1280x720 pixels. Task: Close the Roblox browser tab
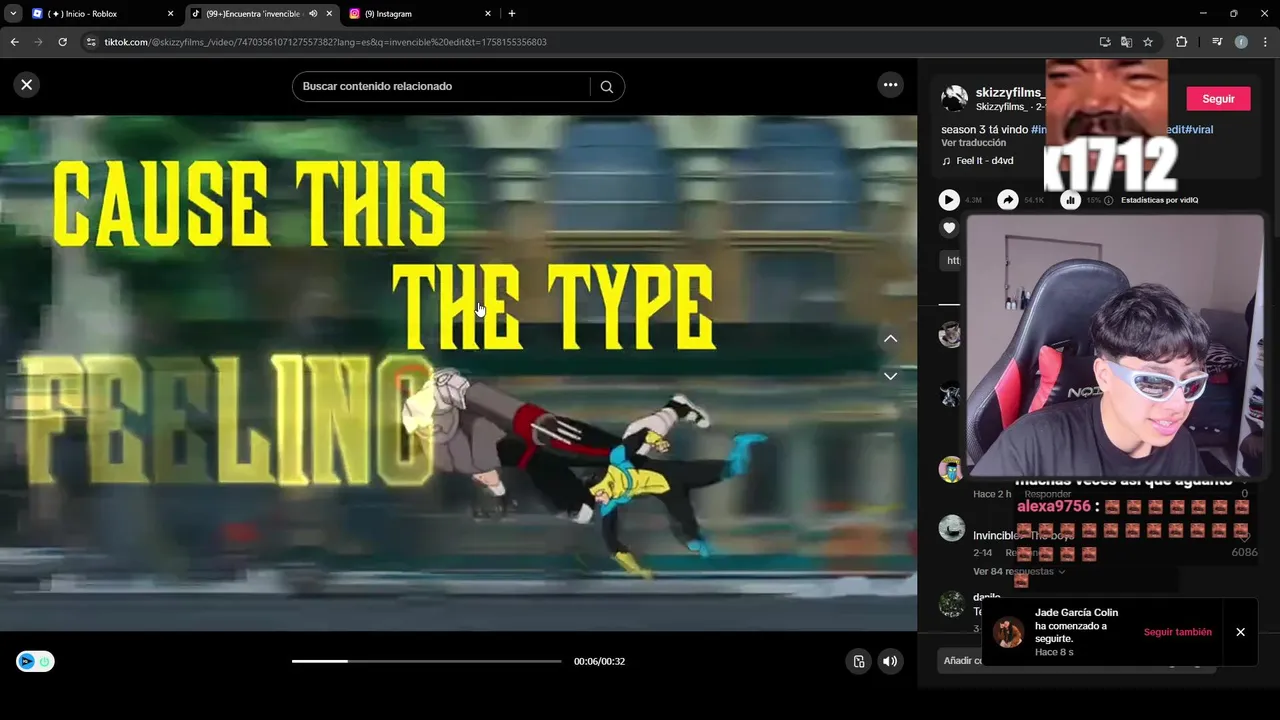click(170, 14)
